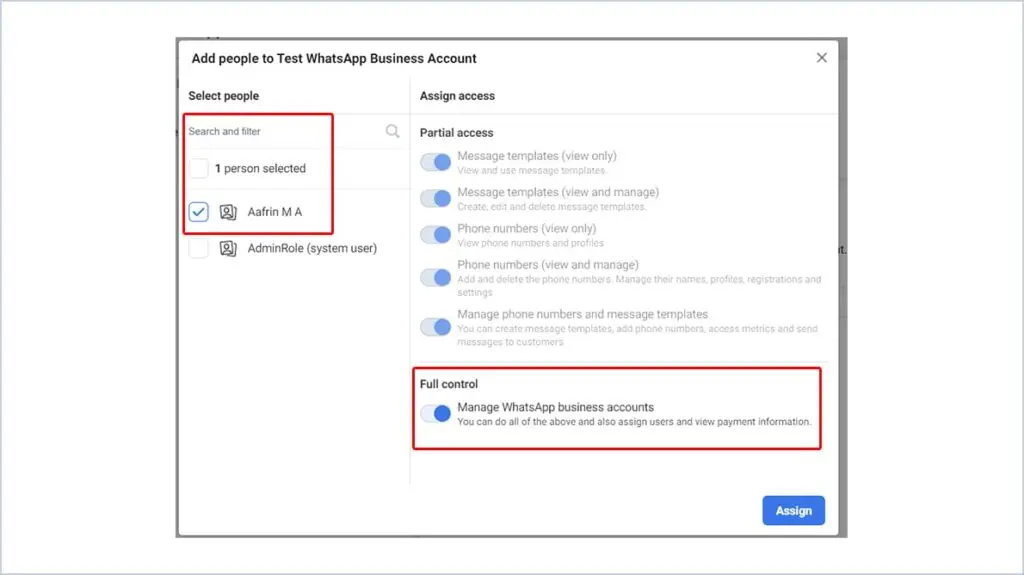Toggle Message templates (view and manage) switch
The width and height of the screenshot is (1024, 575).
436,198
